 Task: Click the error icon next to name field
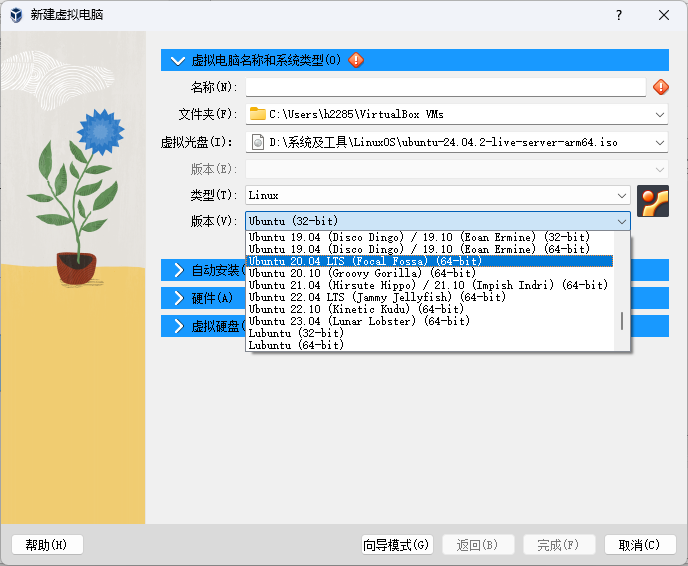pyautogui.click(x=661, y=87)
